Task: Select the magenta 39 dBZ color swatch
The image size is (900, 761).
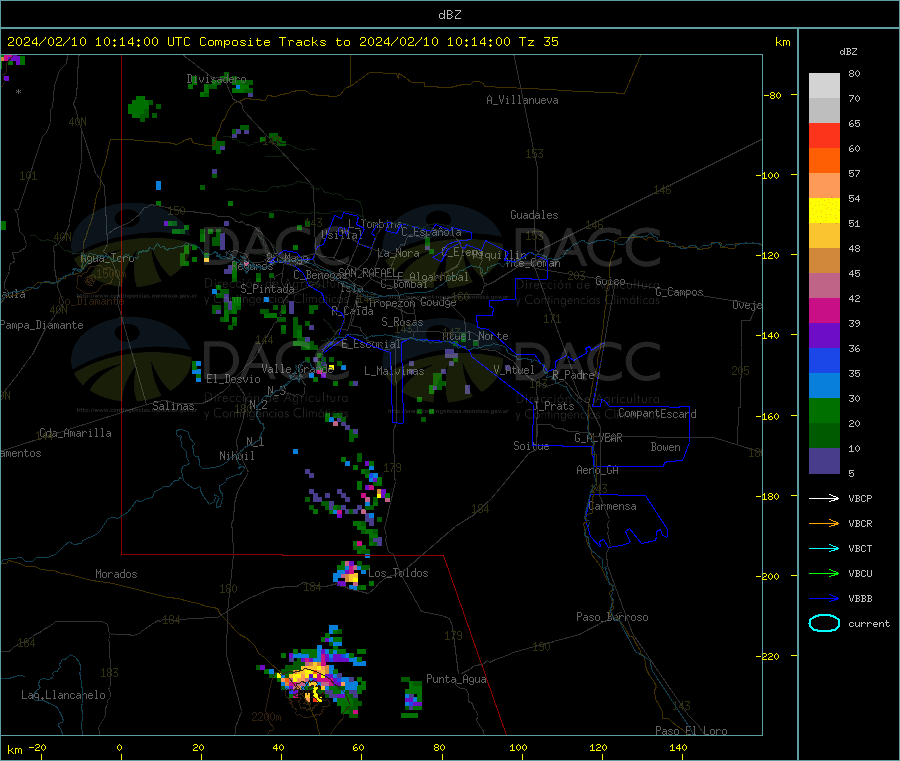Action: 824,310
